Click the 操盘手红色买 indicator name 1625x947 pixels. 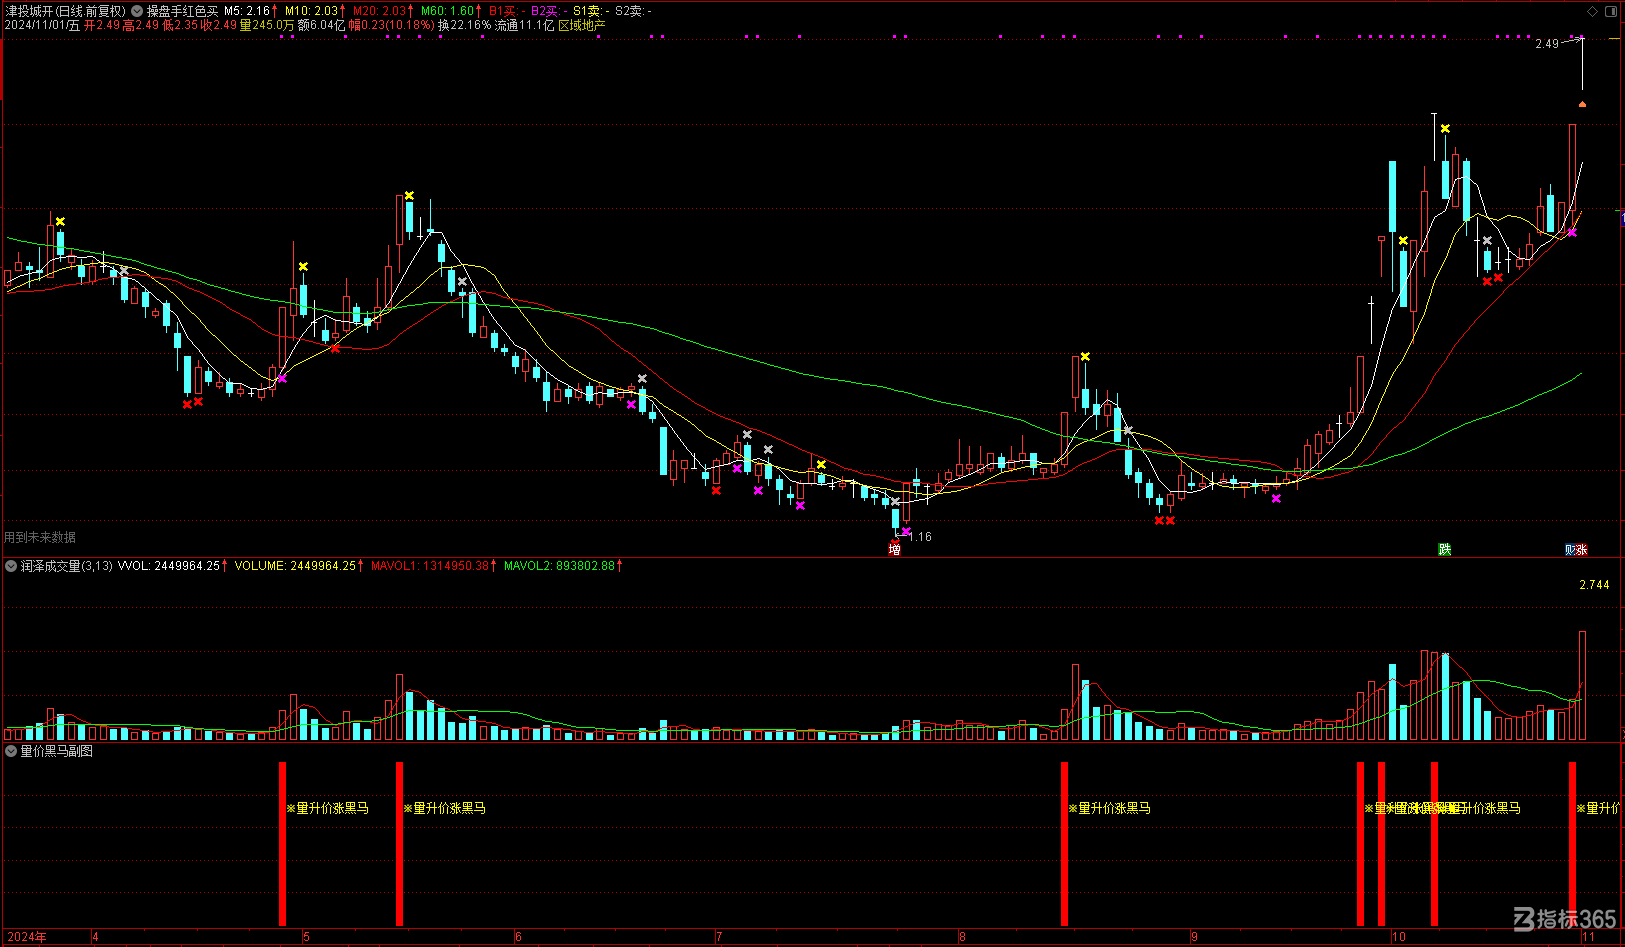[182, 11]
